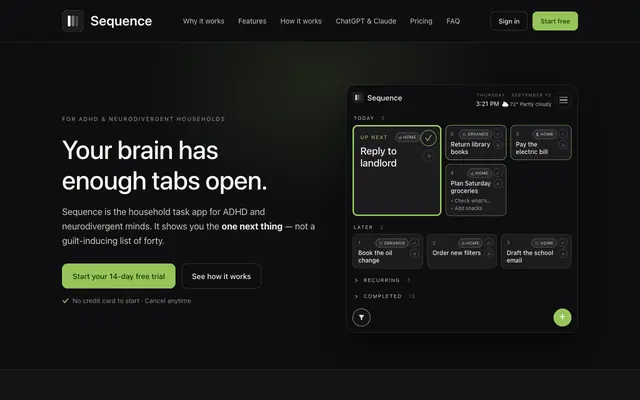Click the HOME tag on Order new filters
Screen dimensions: 640x400
pyautogui.click(x=470, y=243)
